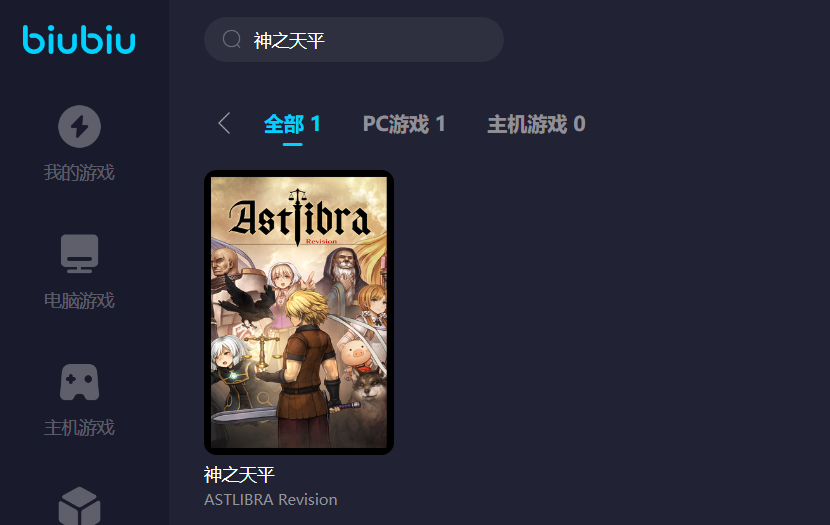830x525 pixels.
Task: Select the 主机游戏 sidebar label
Action: coord(79,428)
